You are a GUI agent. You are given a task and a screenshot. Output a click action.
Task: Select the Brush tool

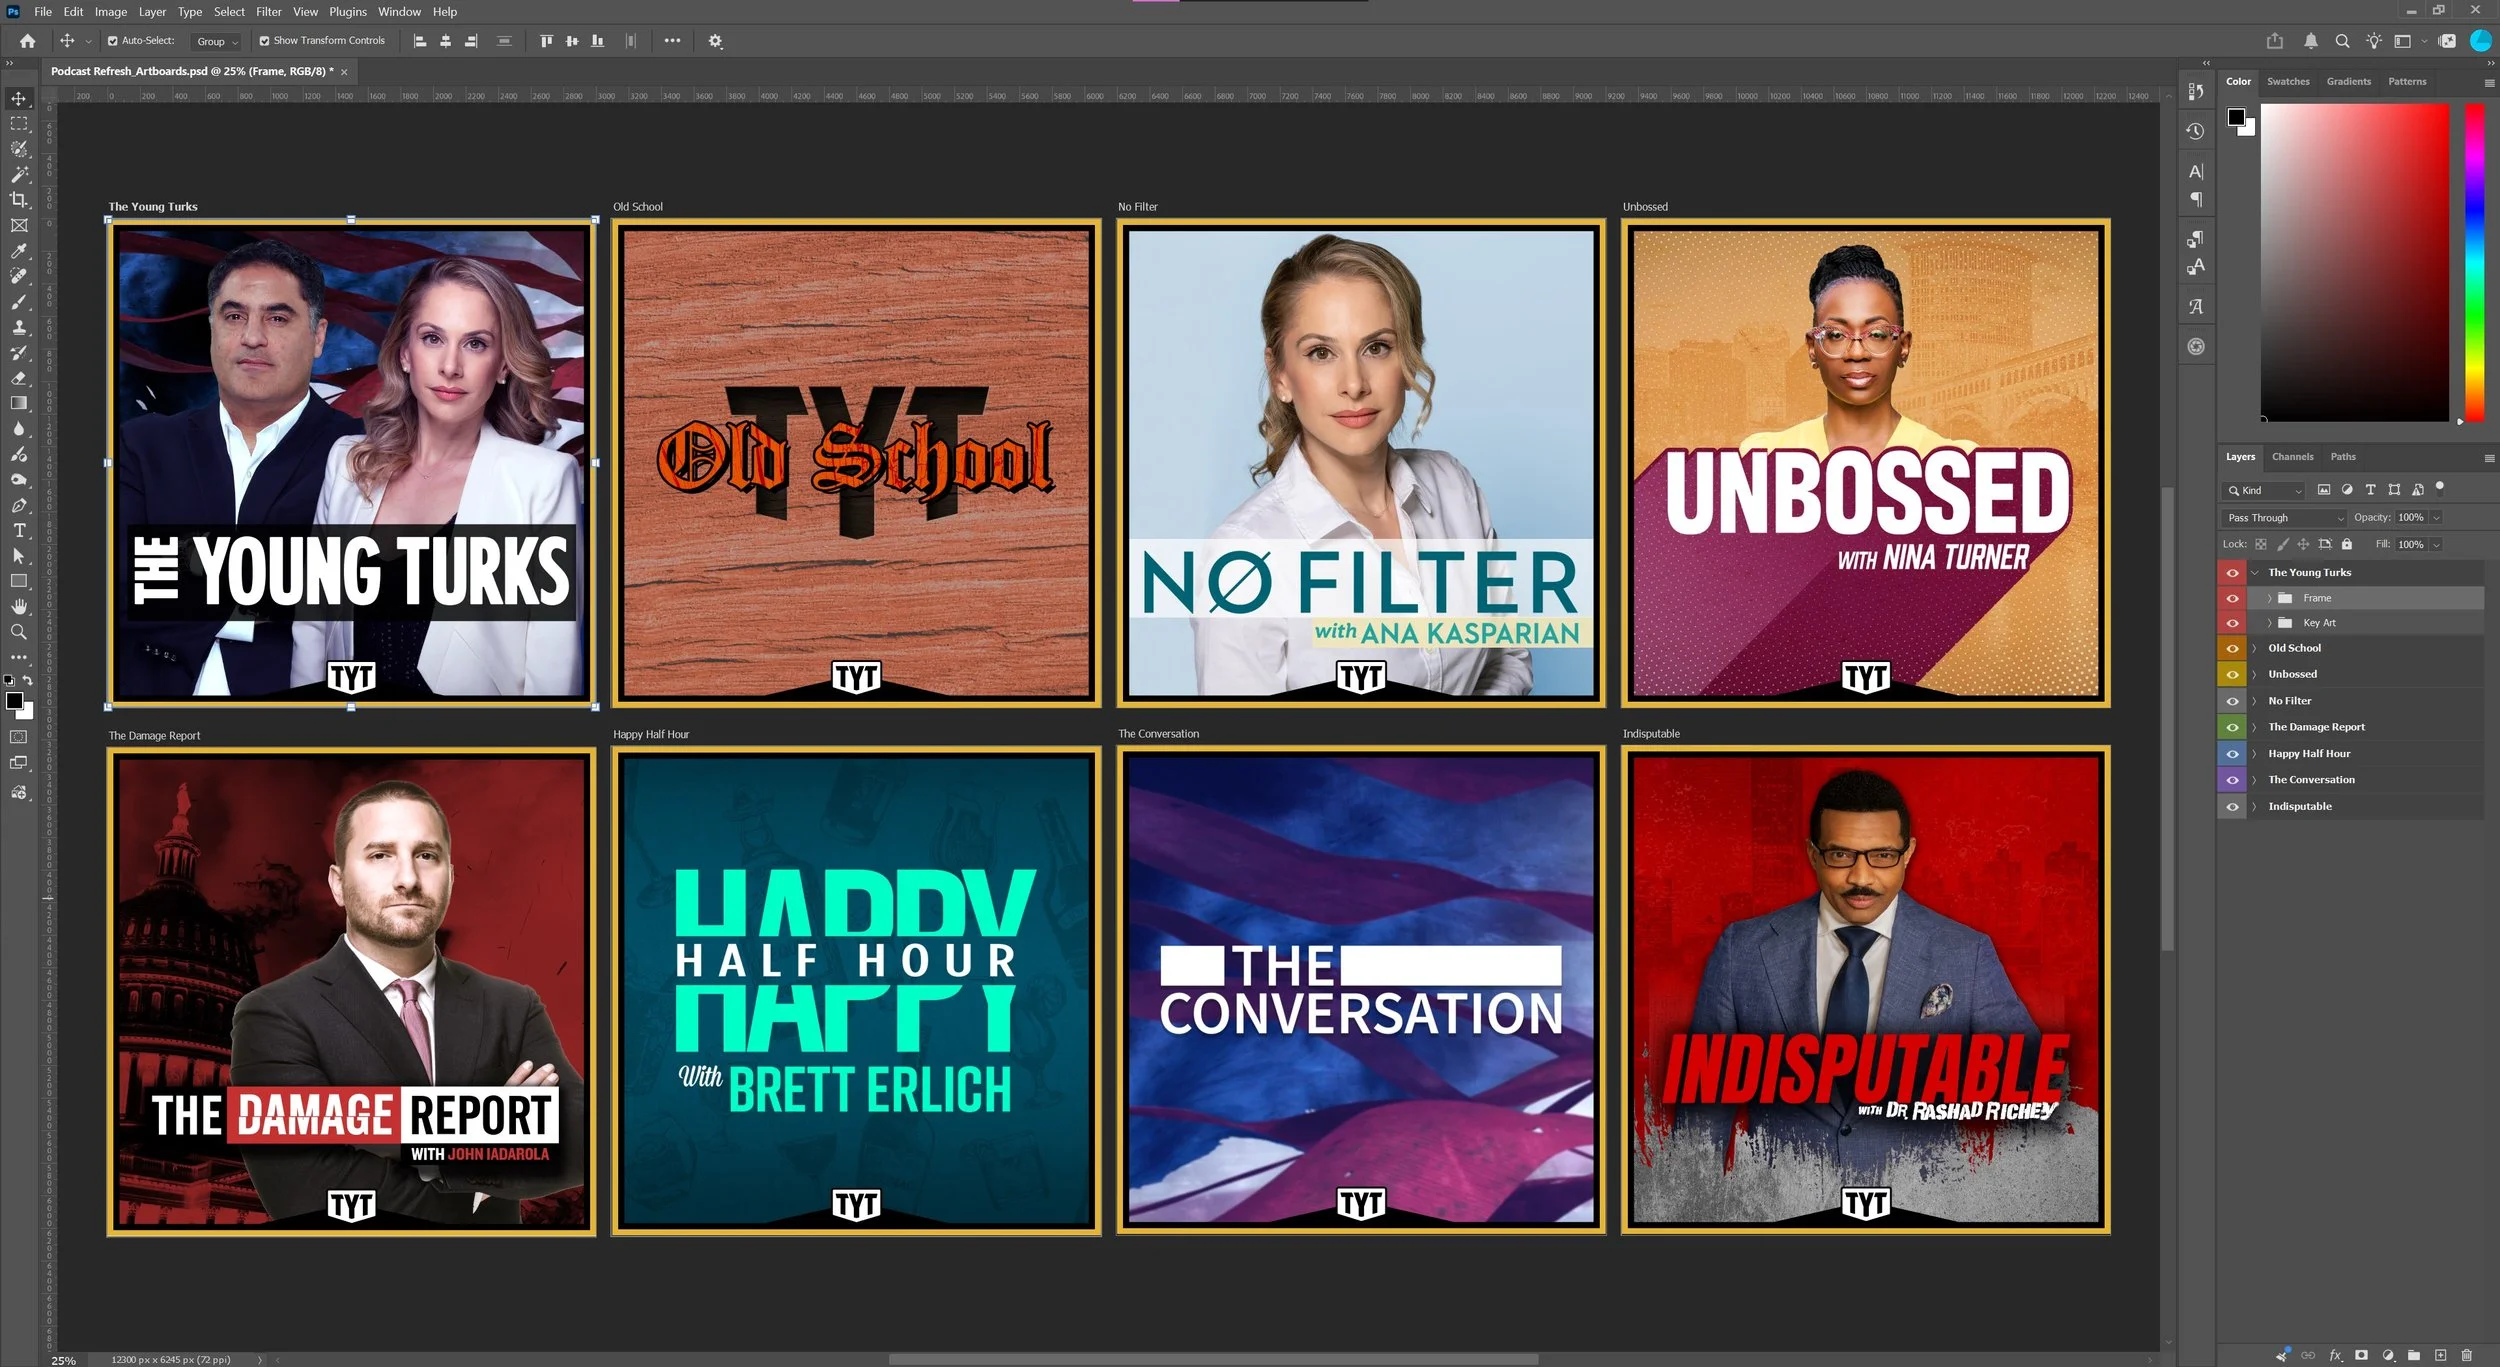click(x=19, y=302)
